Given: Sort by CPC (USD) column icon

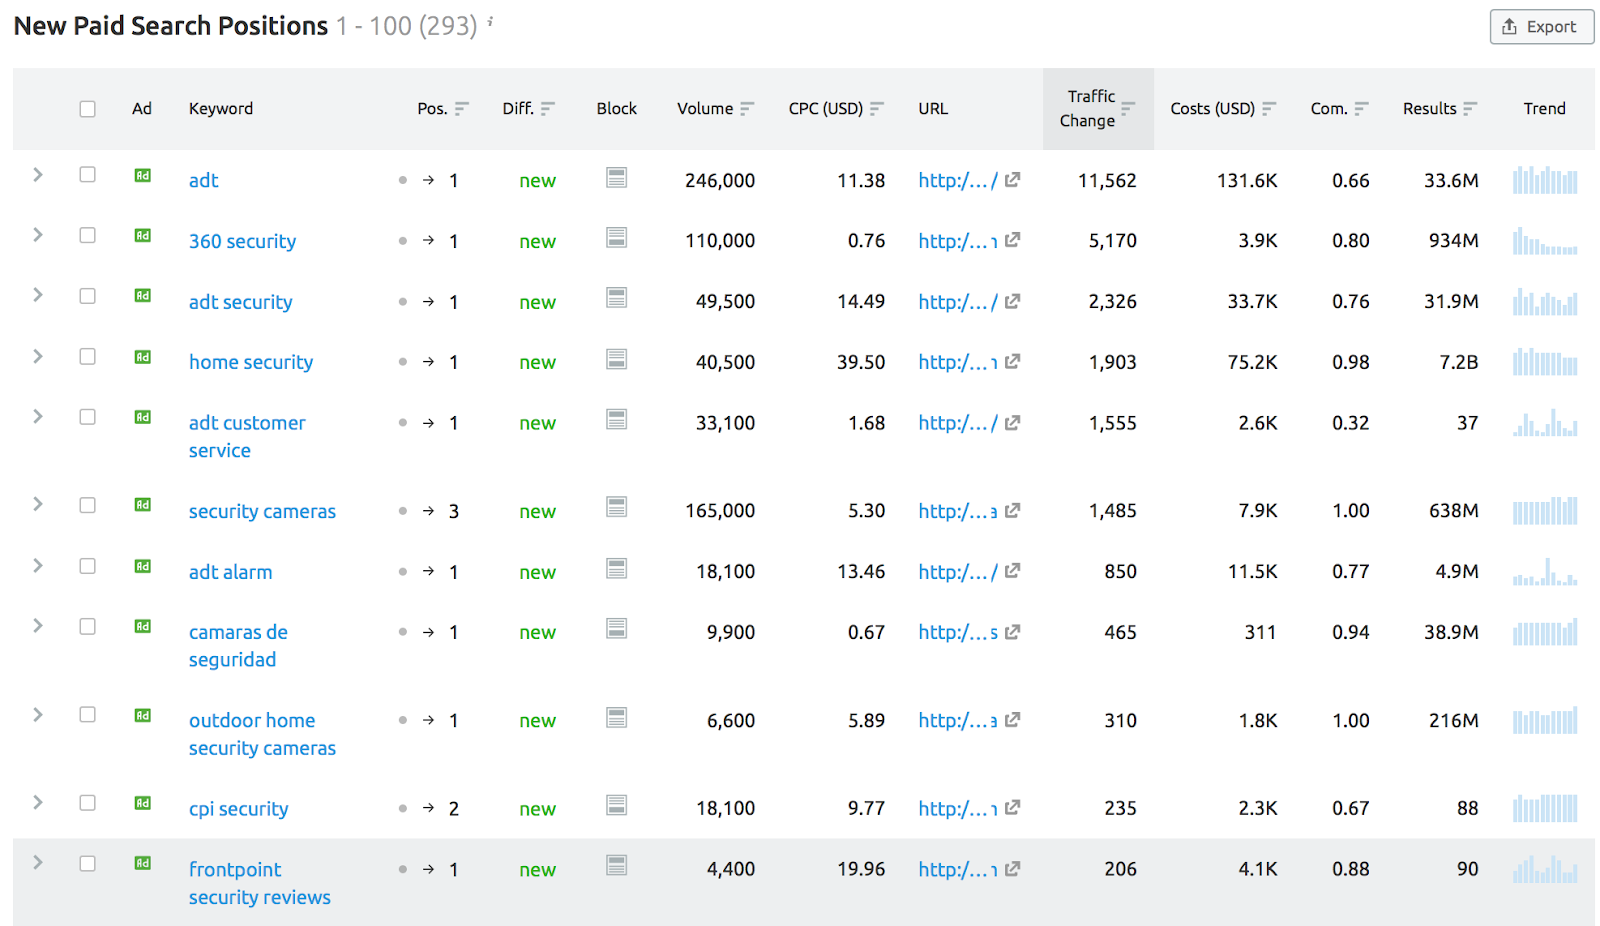Looking at the screenshot, I should tap(877, 109).
